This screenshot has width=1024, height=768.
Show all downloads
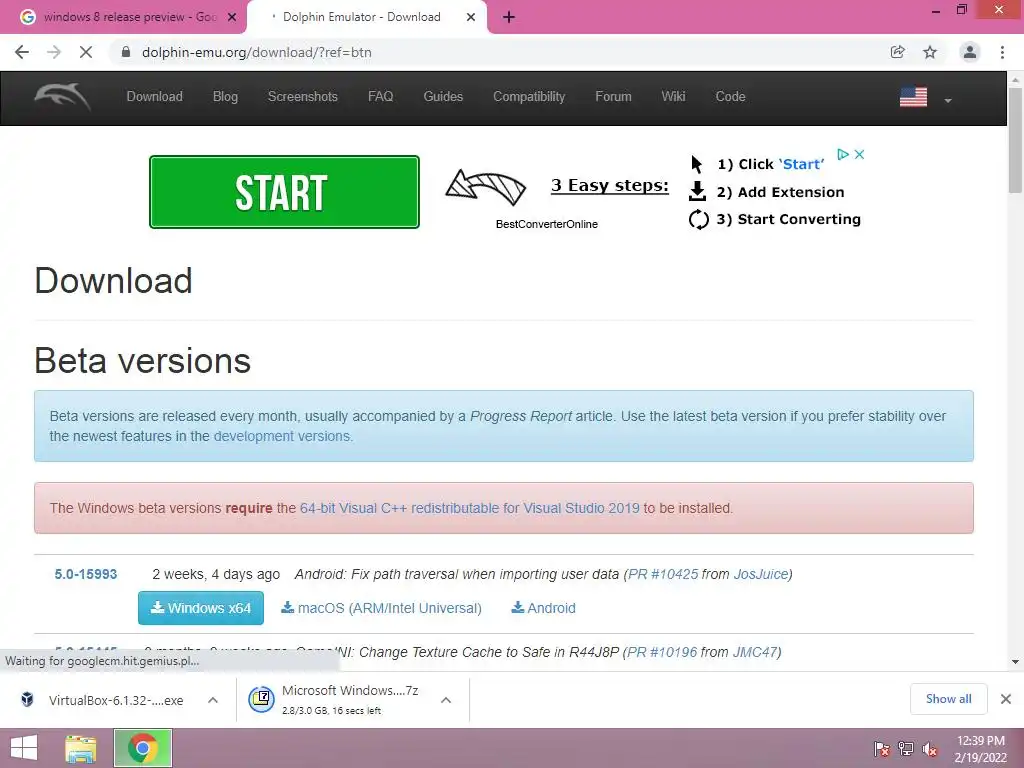pyautogui.click(x=948, y=699)
